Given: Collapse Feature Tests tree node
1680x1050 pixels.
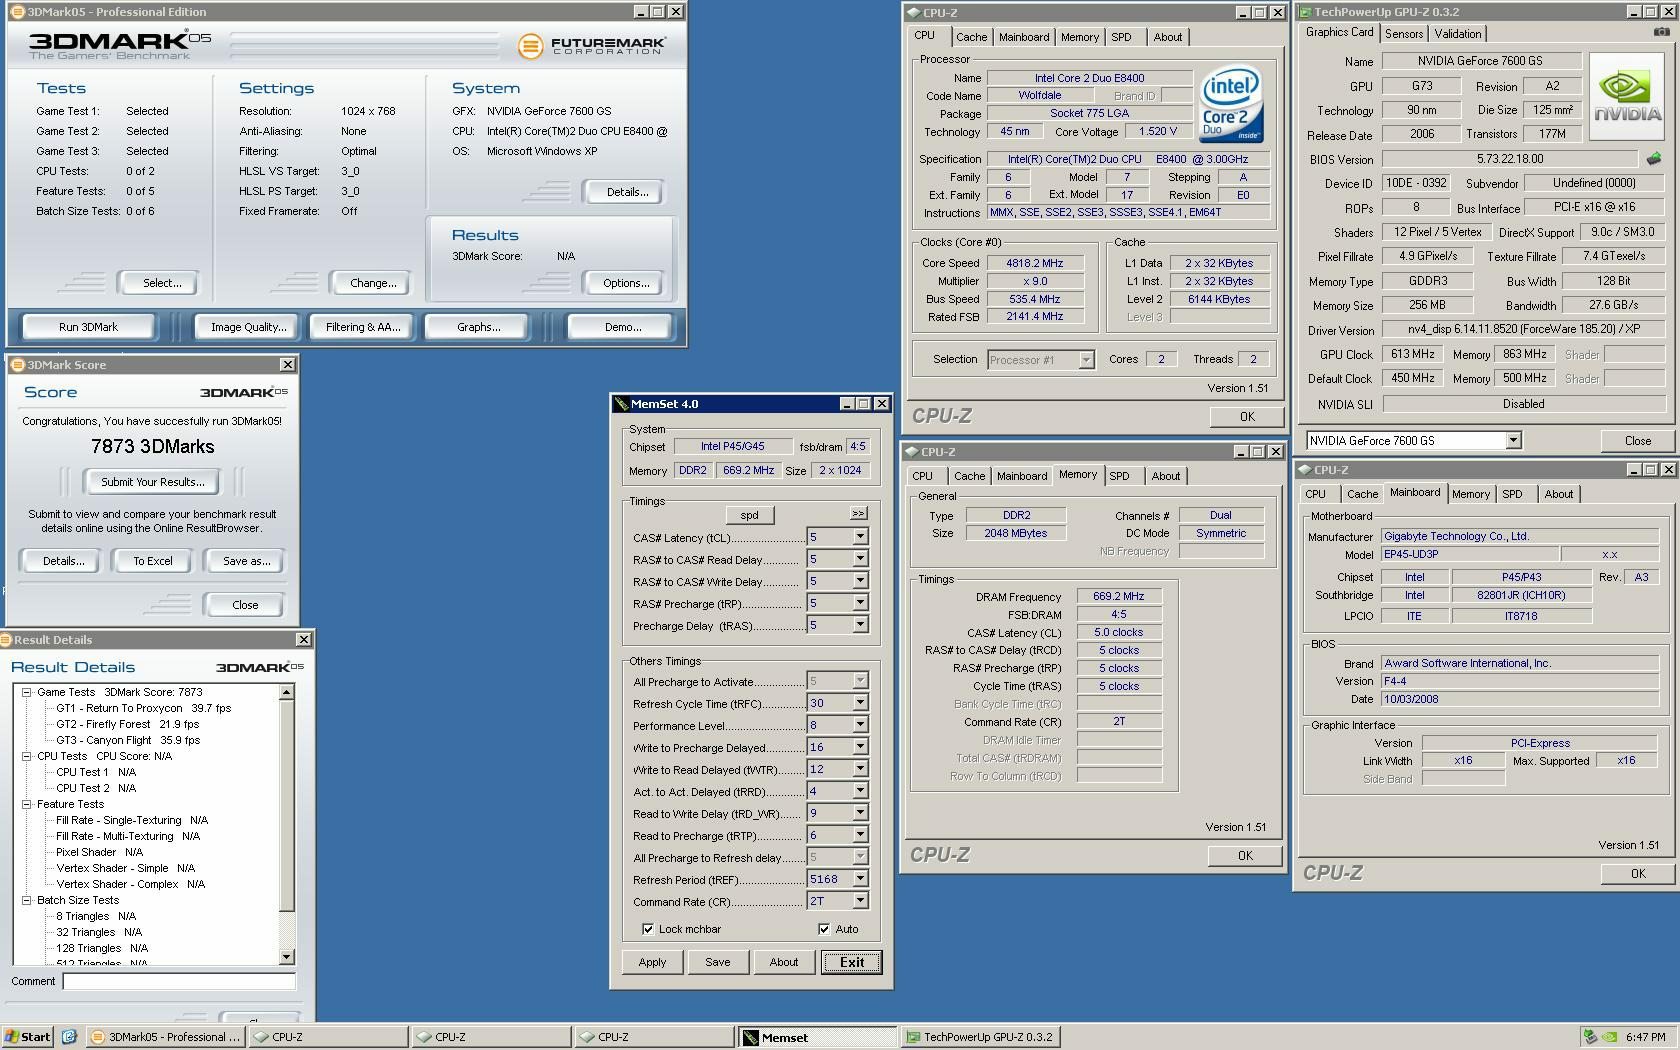Looking at the screenshot, I should pyautogui.click(x=26, y=804).
